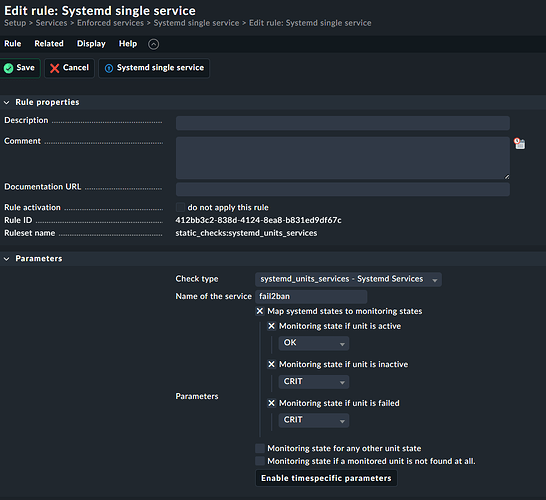Uncheck 'Map systemd states to monitoring states'
This screenshot has height=500, width=546.
[x=260, y=311]
